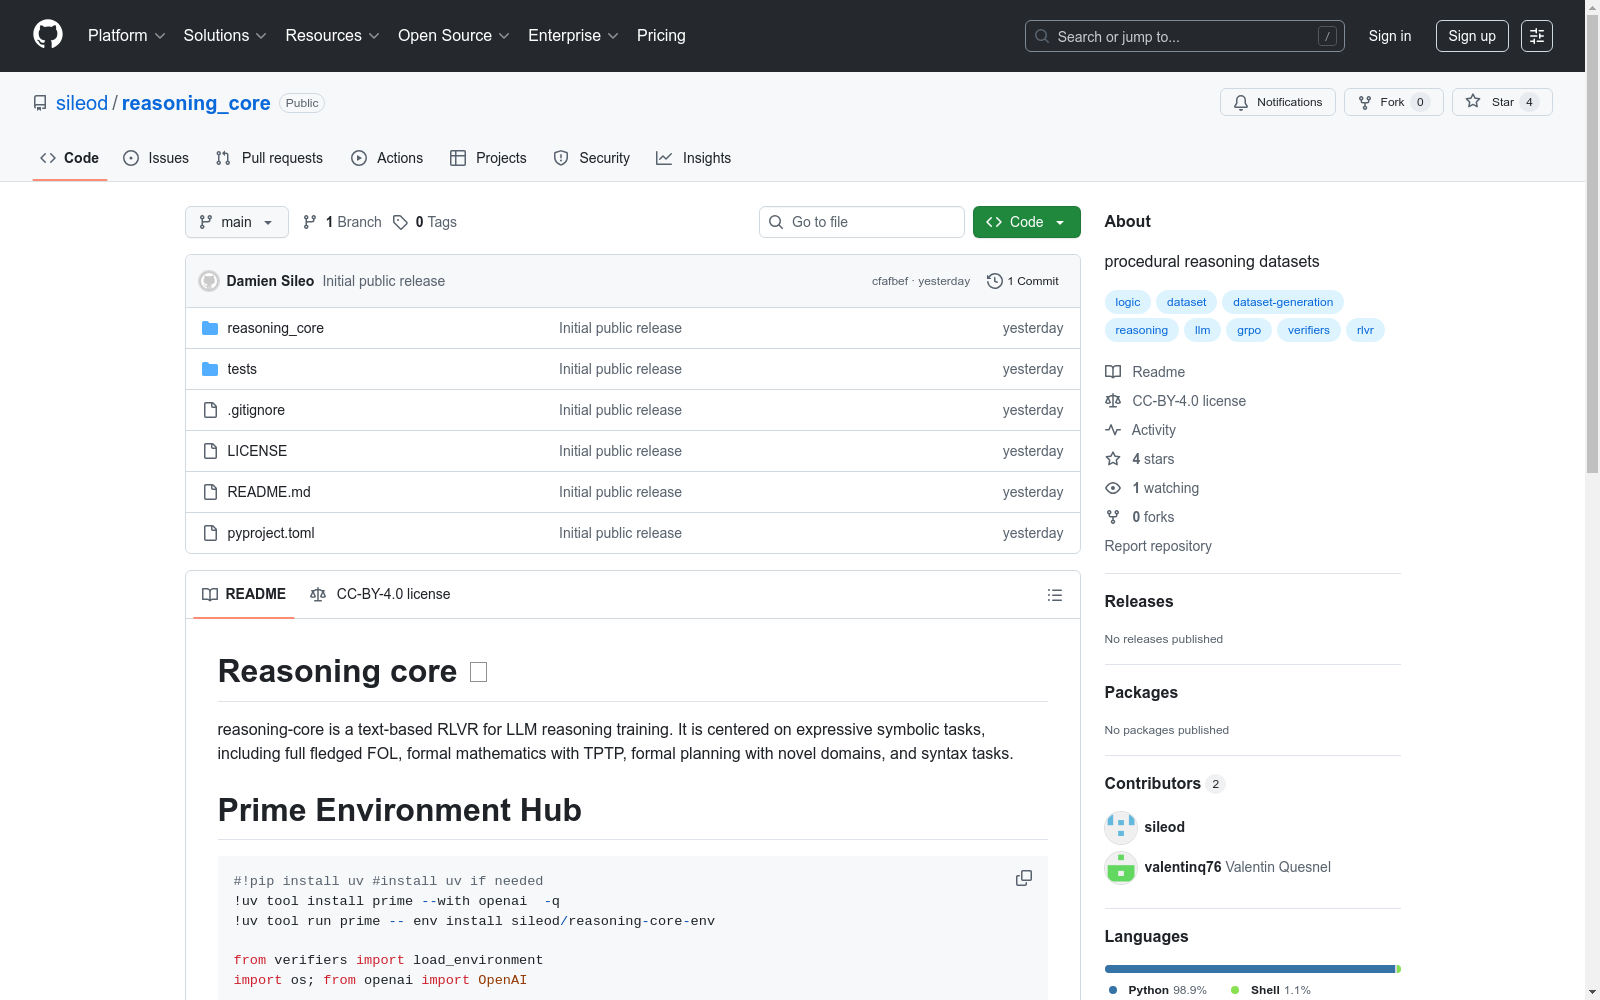Open the Insights tab

[x=694, y=158]
